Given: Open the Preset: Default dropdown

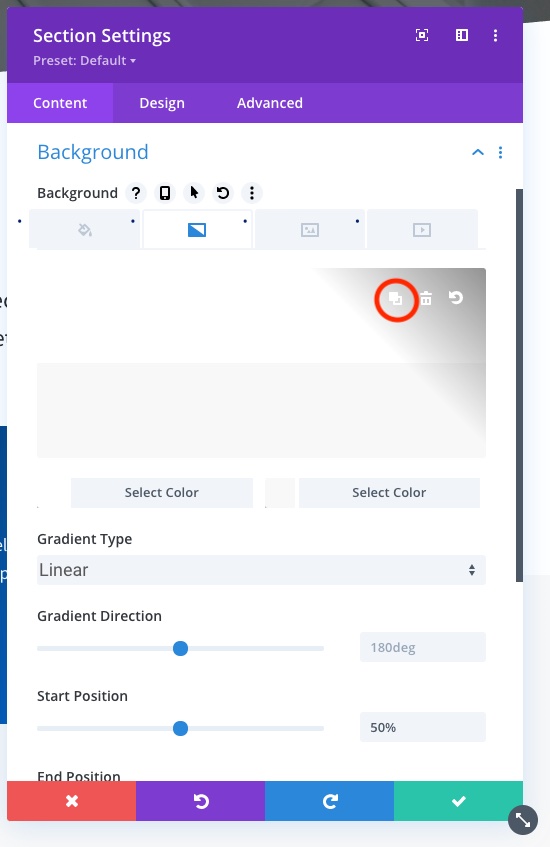Looking at the screenshot, I should coord(84,60).
